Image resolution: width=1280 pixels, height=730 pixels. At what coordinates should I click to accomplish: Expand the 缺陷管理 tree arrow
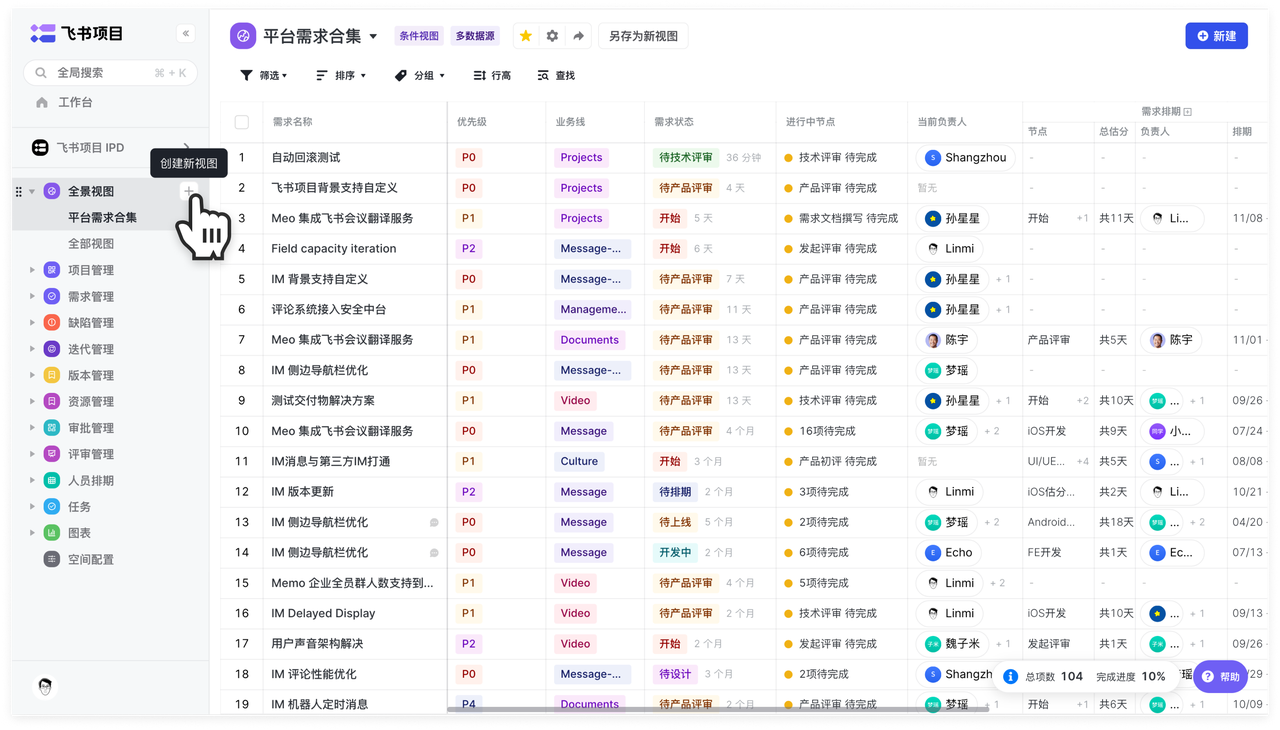32,323
